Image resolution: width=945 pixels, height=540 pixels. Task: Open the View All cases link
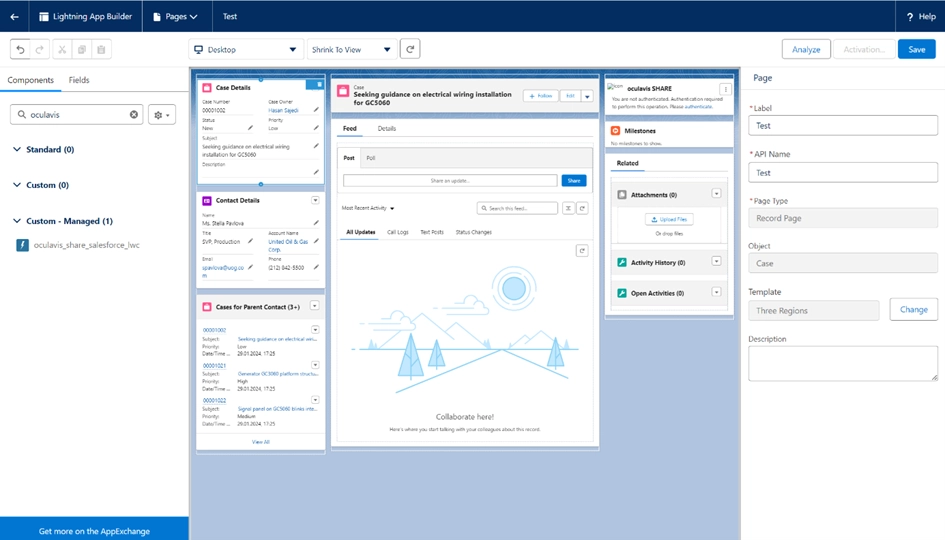(x=260, y=442)
